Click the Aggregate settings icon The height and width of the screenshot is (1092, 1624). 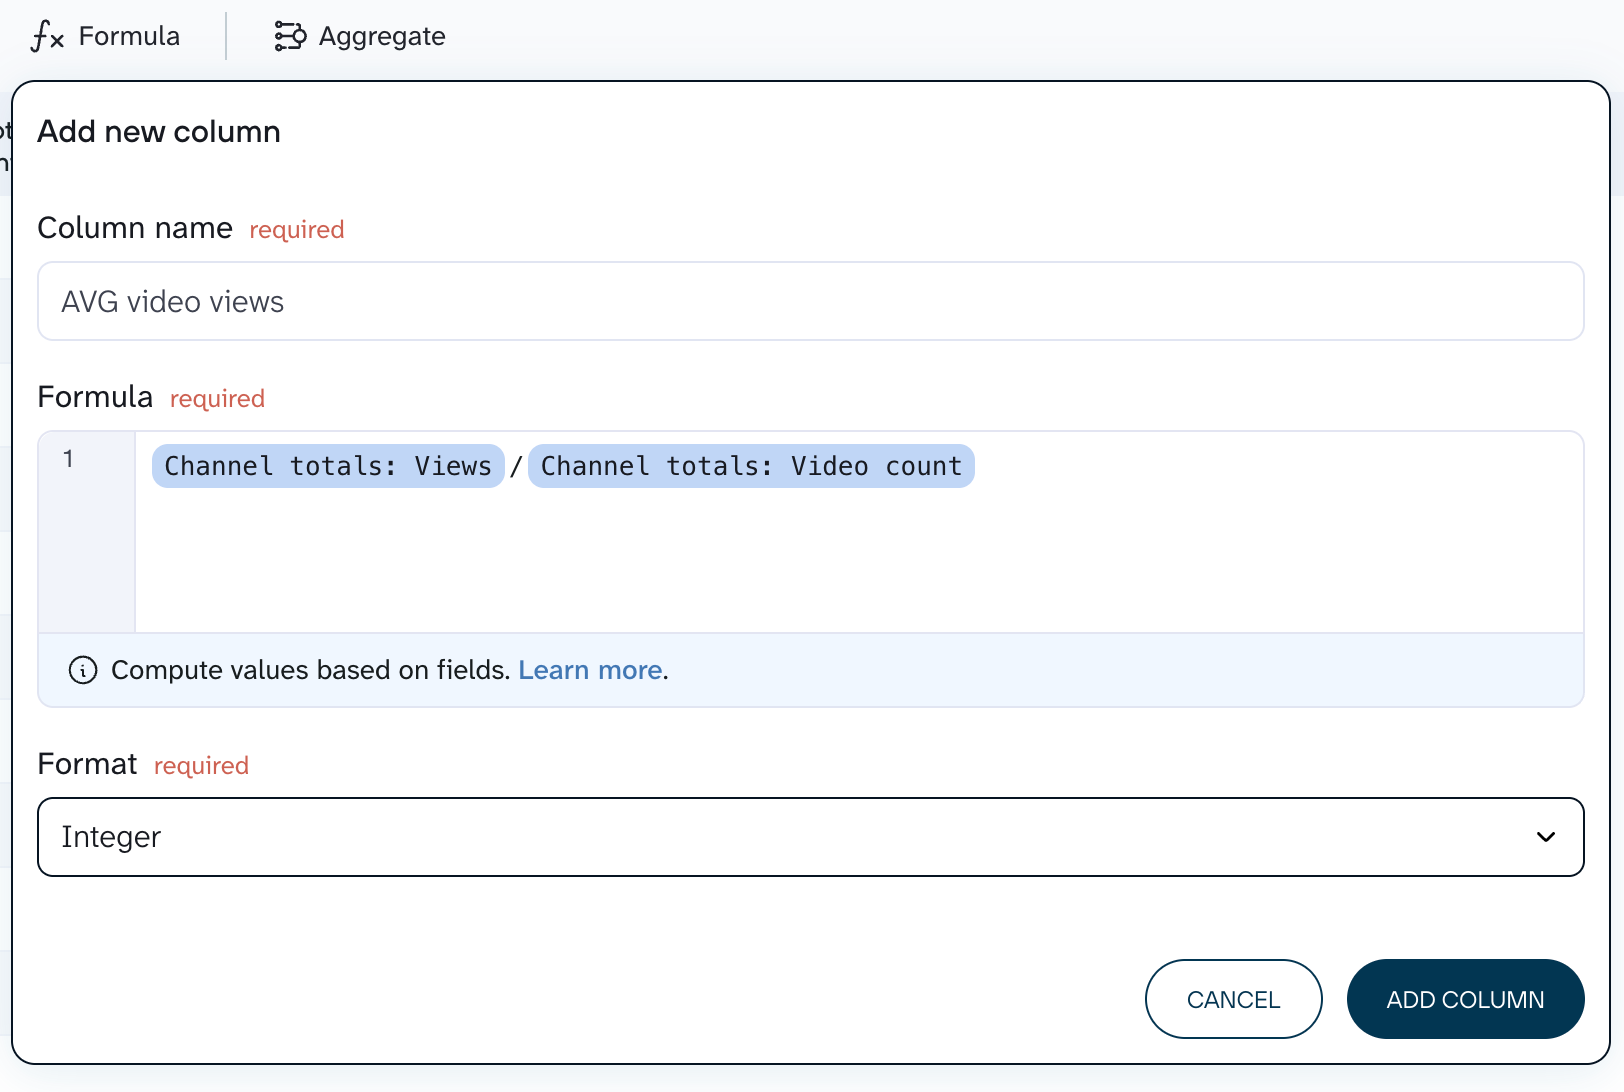[290, 37]
